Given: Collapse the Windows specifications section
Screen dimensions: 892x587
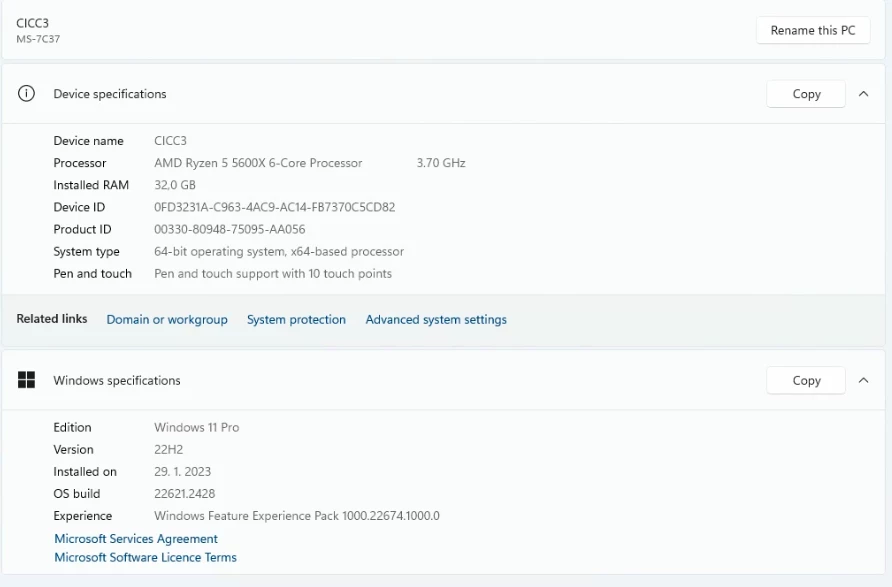Looking at the screenshot, I should (x=864, y=381).
